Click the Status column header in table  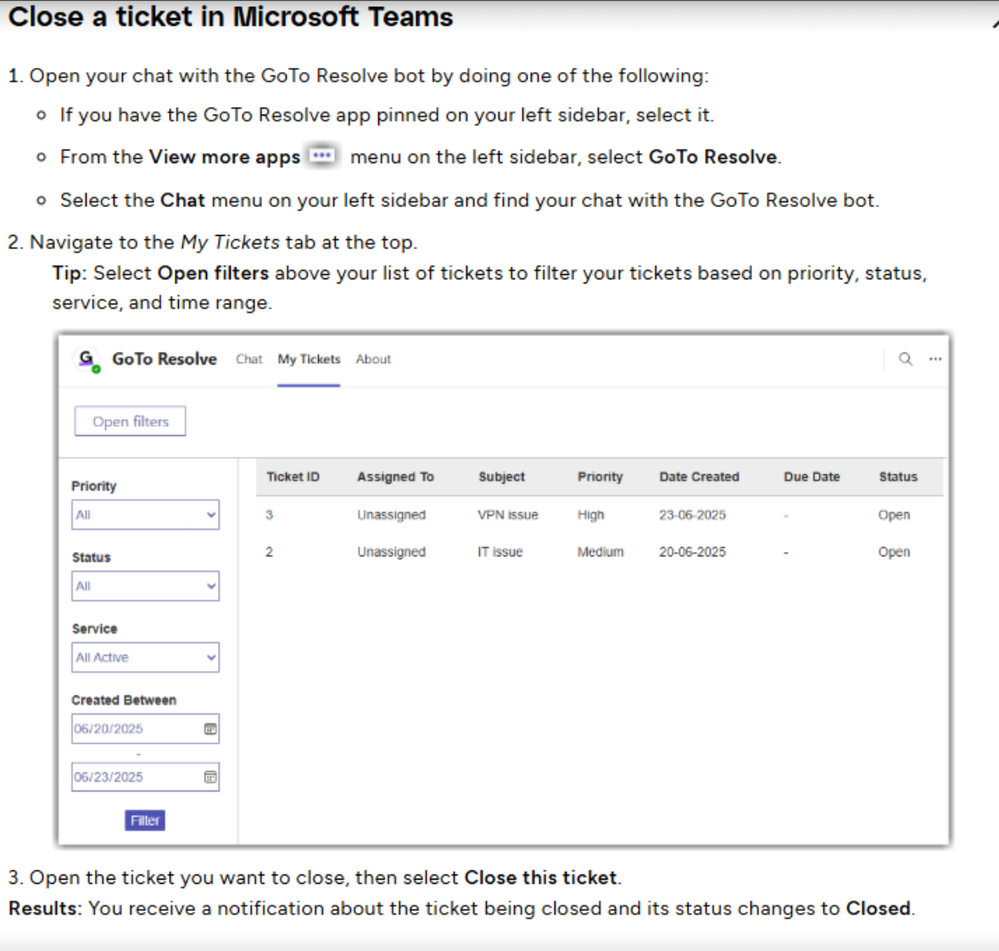tap(898, 477)
